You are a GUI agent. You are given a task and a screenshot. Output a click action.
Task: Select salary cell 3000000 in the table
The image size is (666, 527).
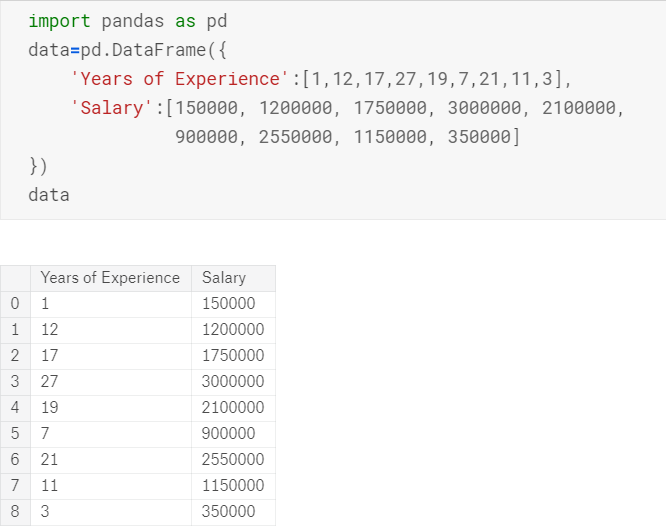233,382
